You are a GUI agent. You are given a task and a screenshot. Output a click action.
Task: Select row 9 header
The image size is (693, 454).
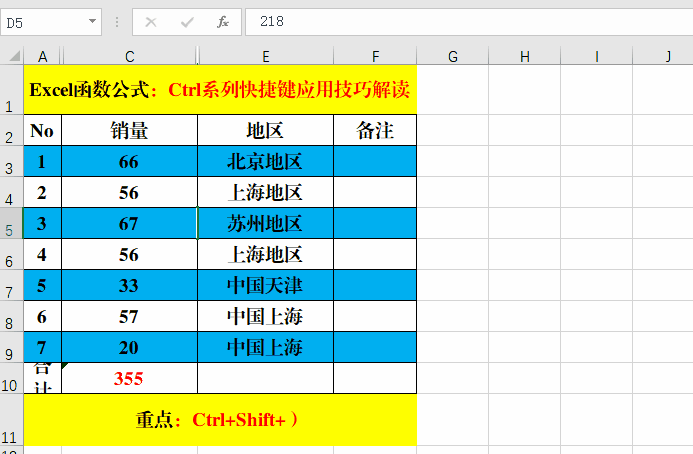(x=11, y=347)
